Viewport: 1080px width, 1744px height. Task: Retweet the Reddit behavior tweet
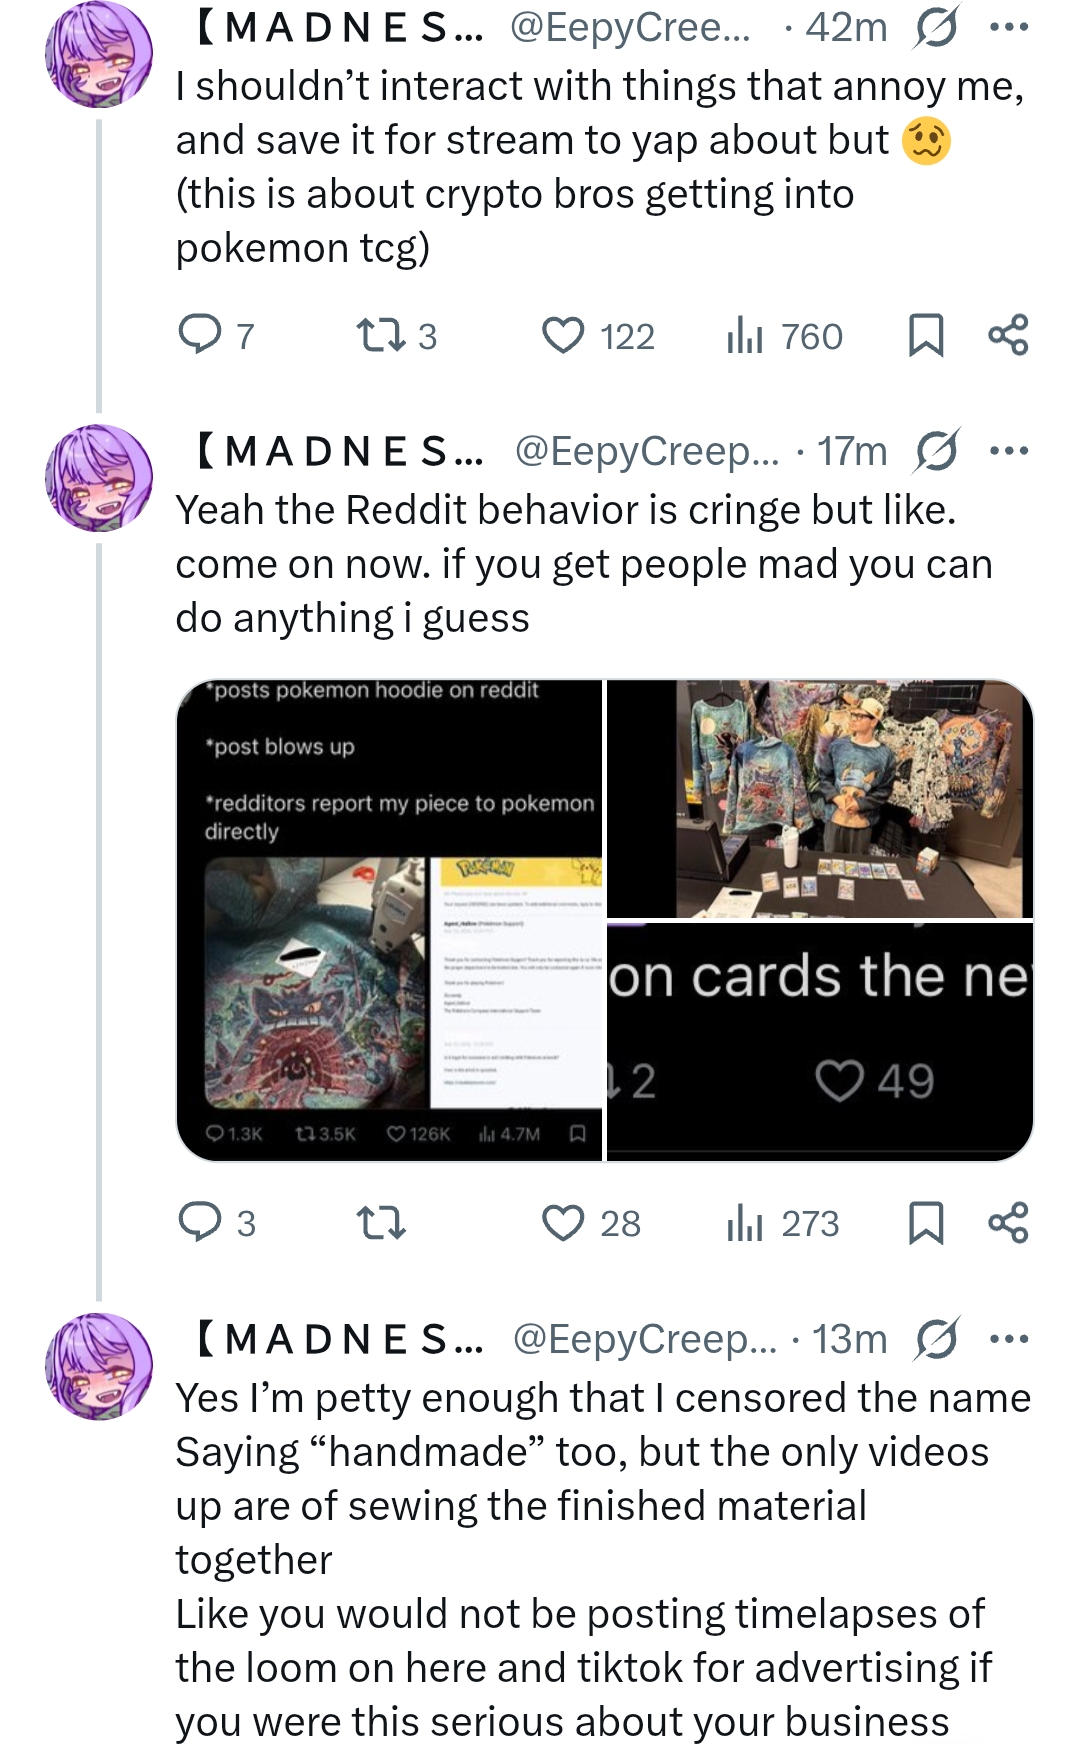[x=381, y=1222]
